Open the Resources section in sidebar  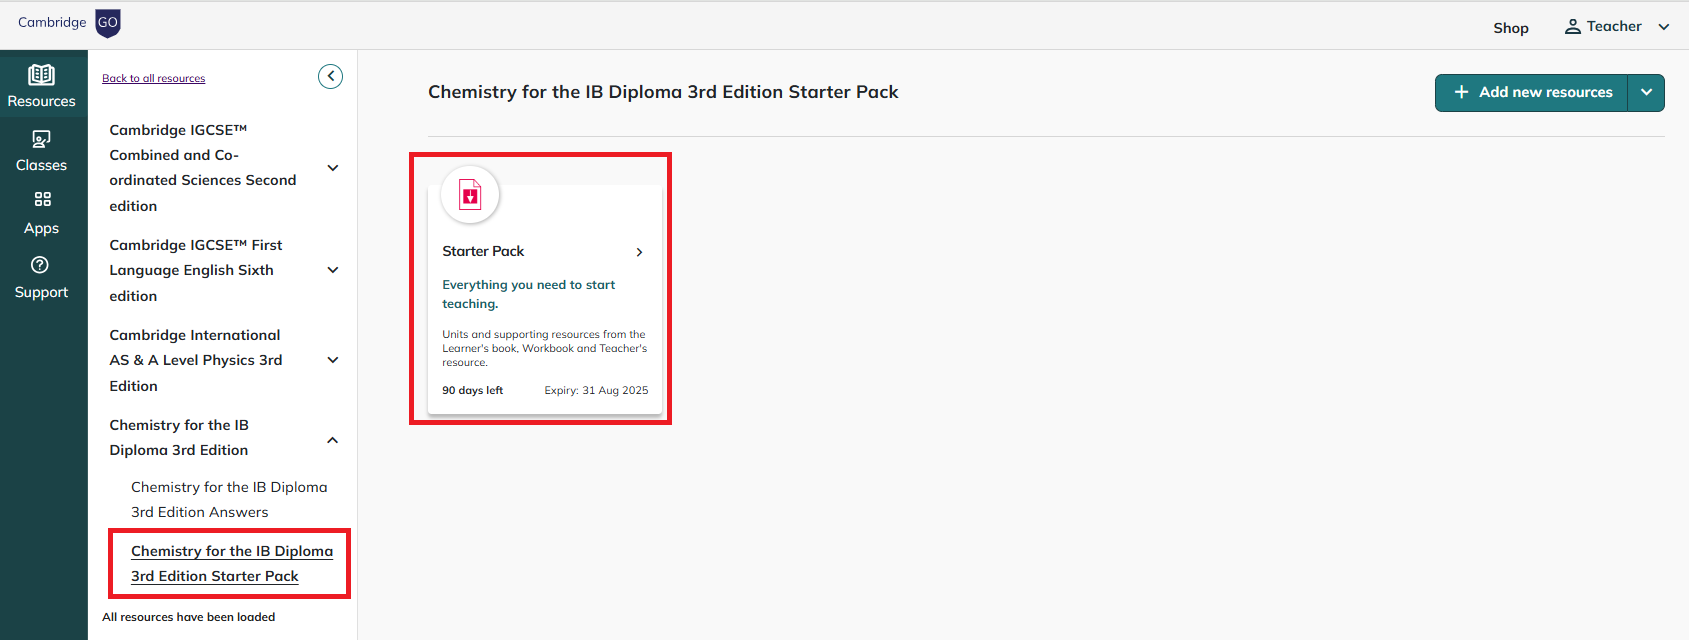click(42, 86)
